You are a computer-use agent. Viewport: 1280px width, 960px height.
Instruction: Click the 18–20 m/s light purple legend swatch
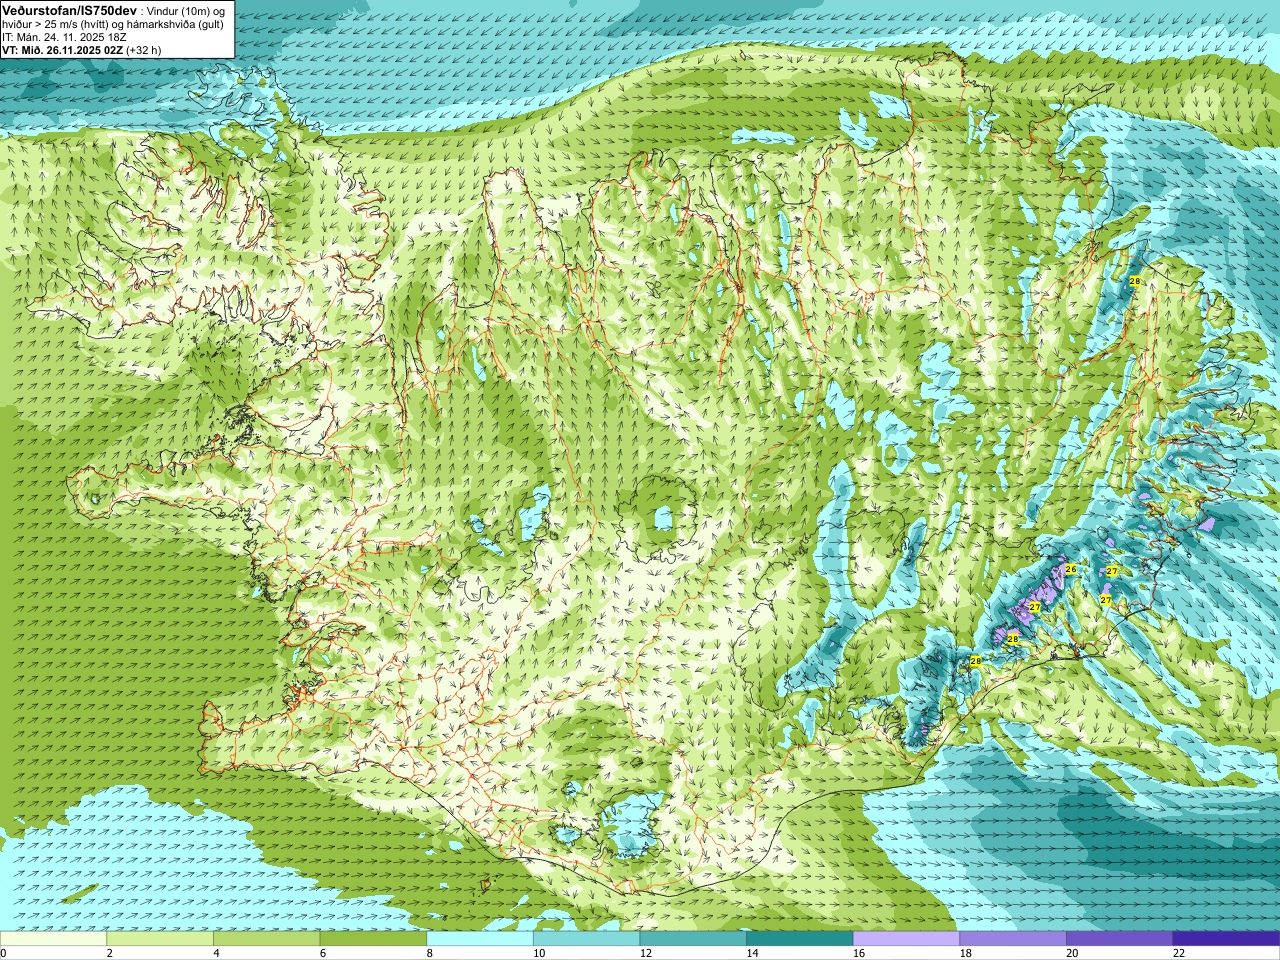pyautogui.click(x=1013, y=939)
